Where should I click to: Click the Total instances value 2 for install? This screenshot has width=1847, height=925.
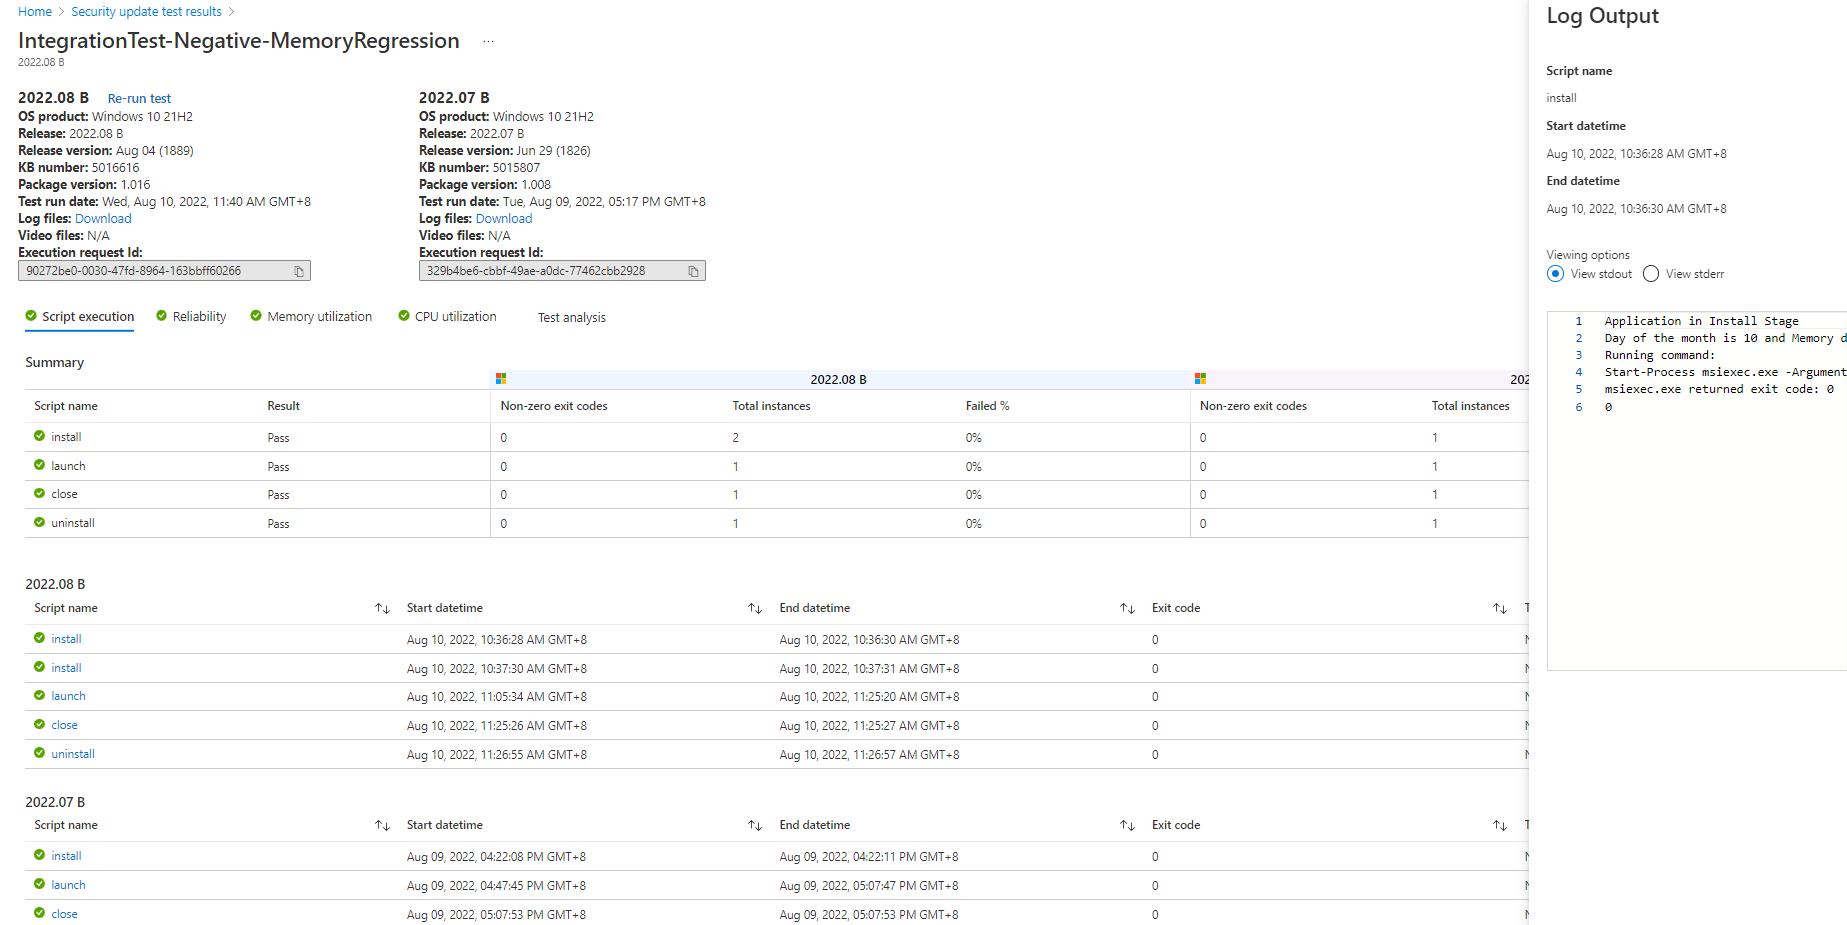point(735,437)
